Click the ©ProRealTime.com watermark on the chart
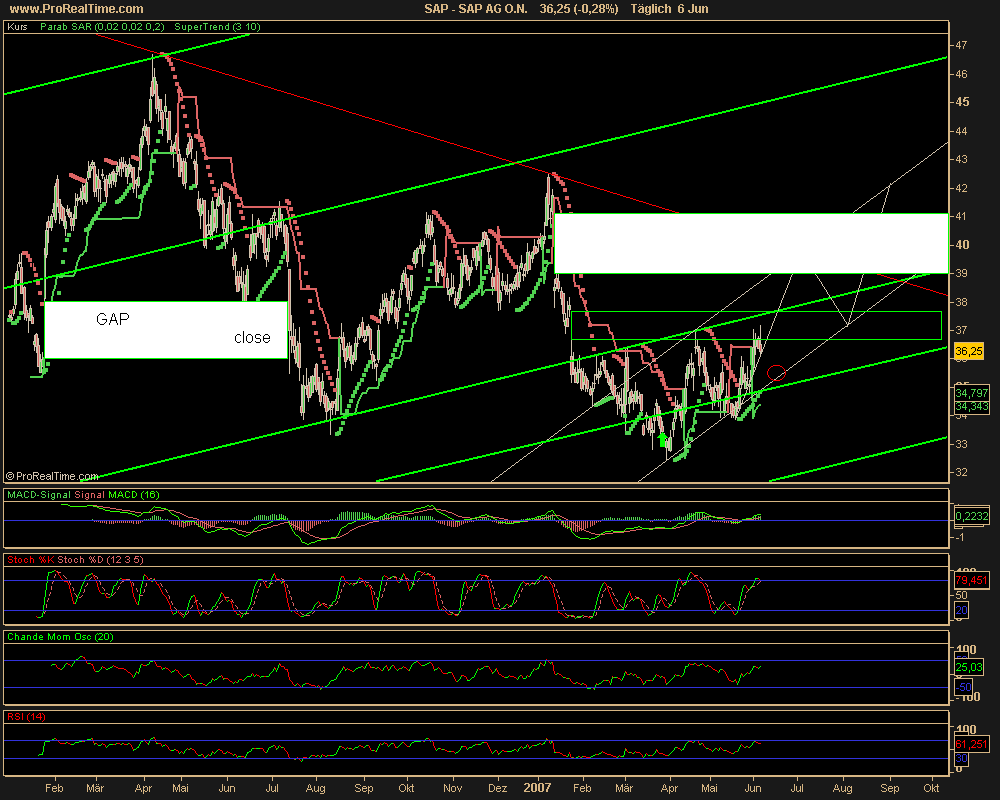This screenshot has height=800, width=1000. pyautogui.click(x=52, y=476)
